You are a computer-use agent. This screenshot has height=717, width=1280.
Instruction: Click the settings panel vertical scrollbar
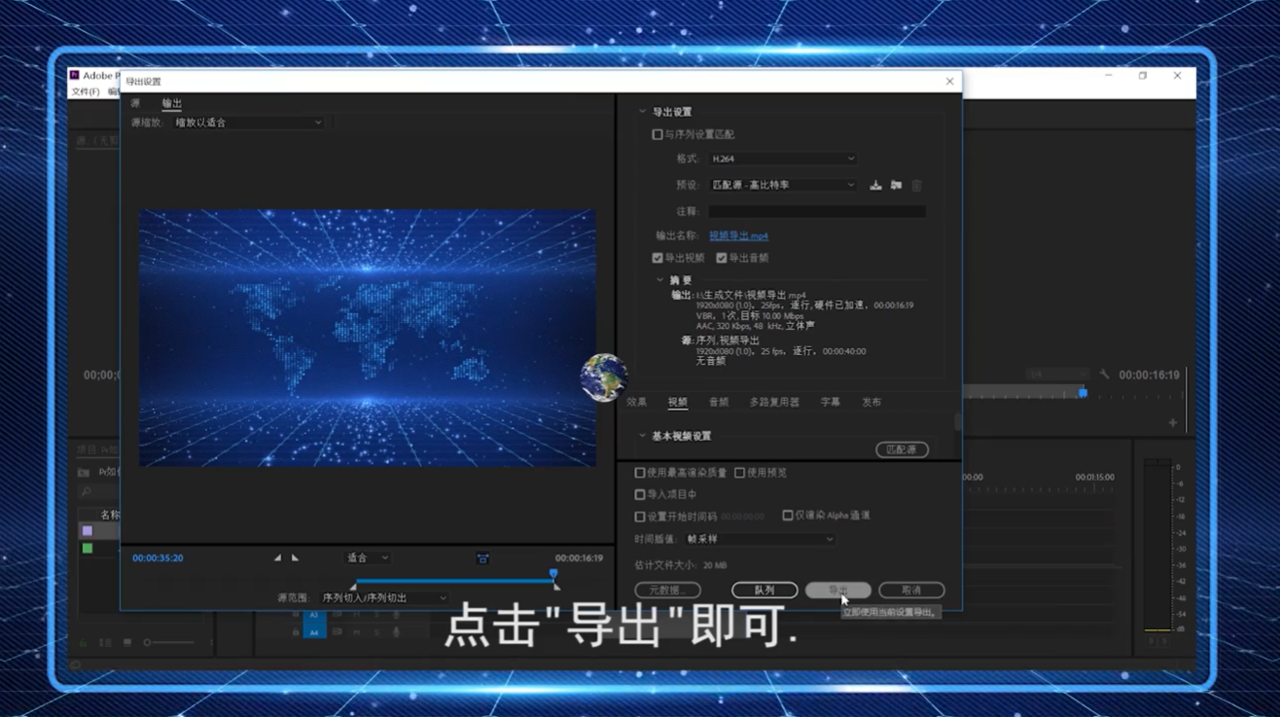point(958,423)
